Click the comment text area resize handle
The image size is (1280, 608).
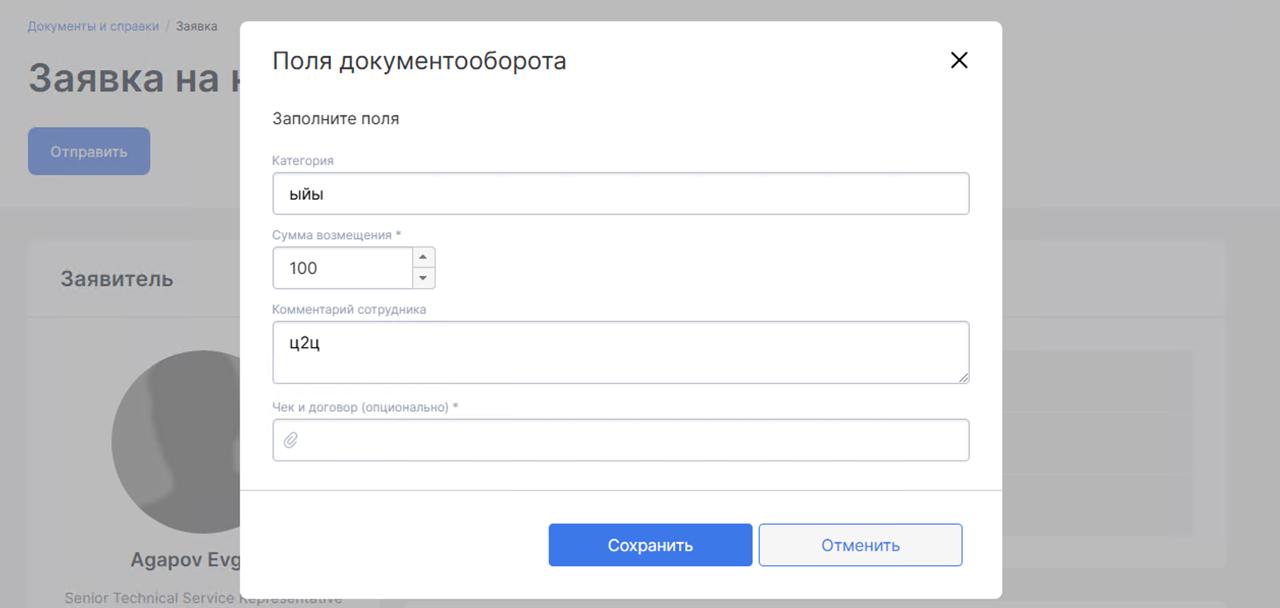click(963, 377)
